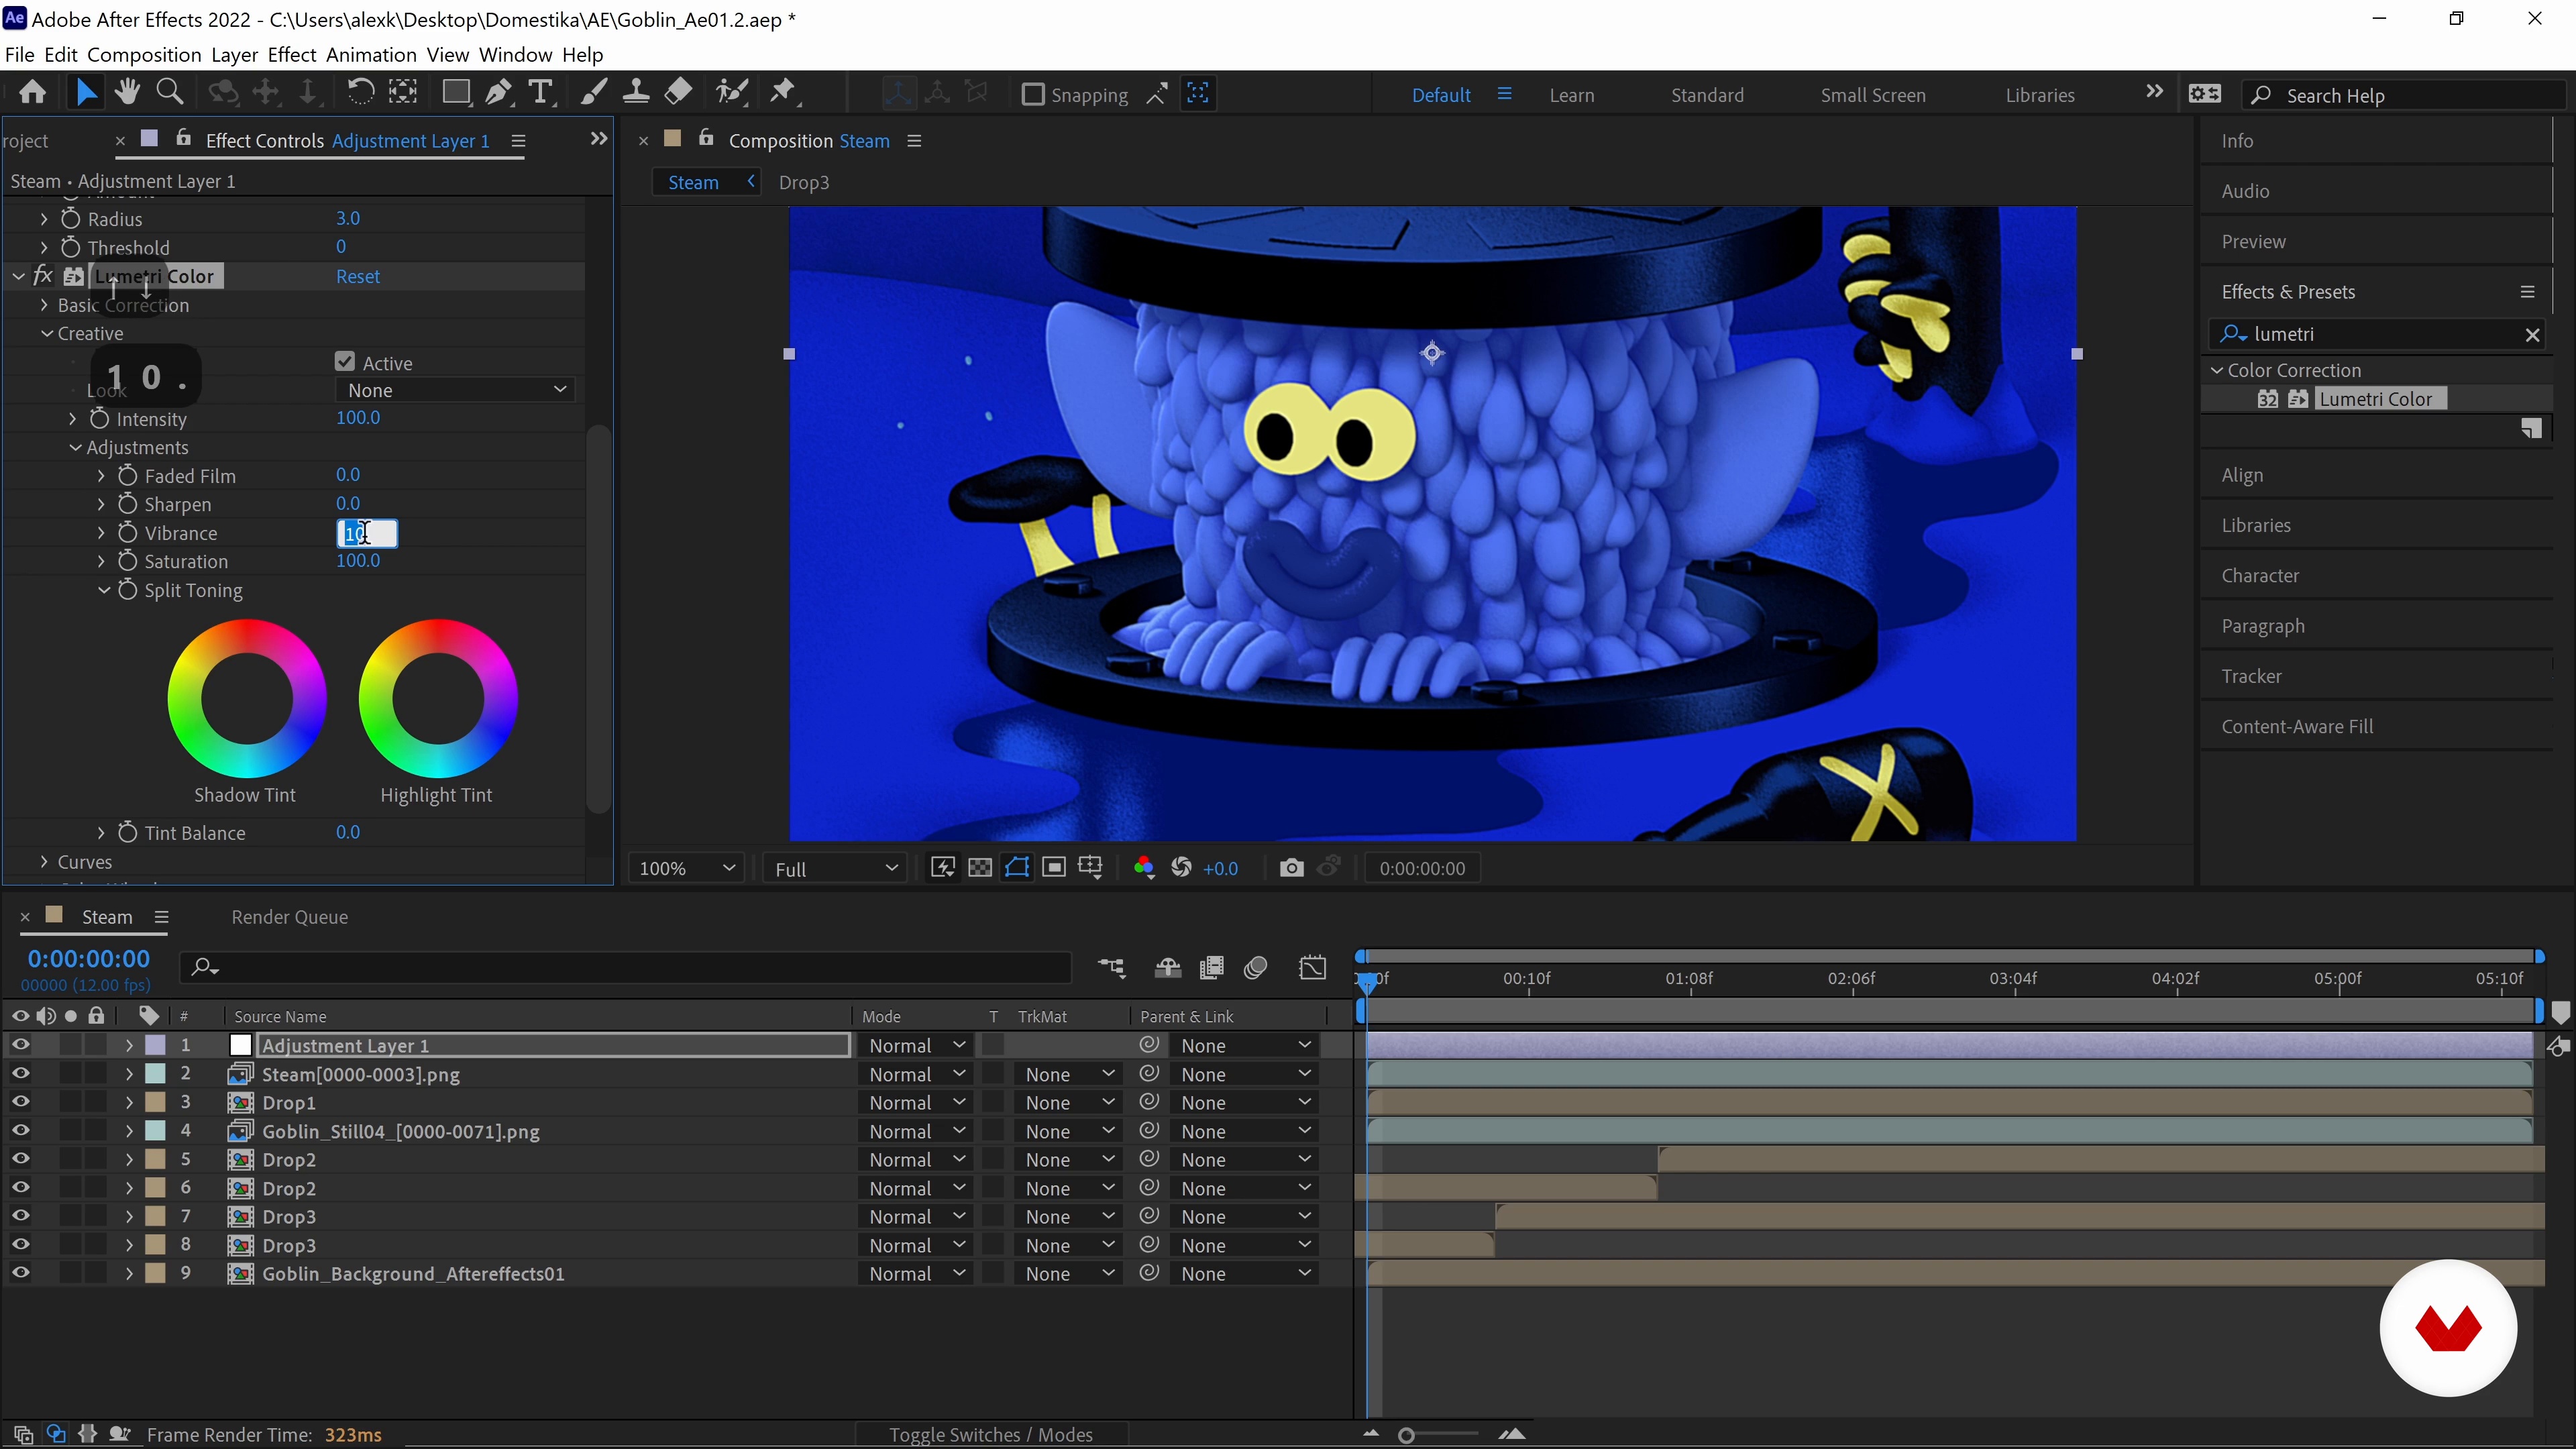This screenshot has width=2576, height=1449.
Task: Toggle the Lumetri Color fx switch
Action: coord(43,276)
